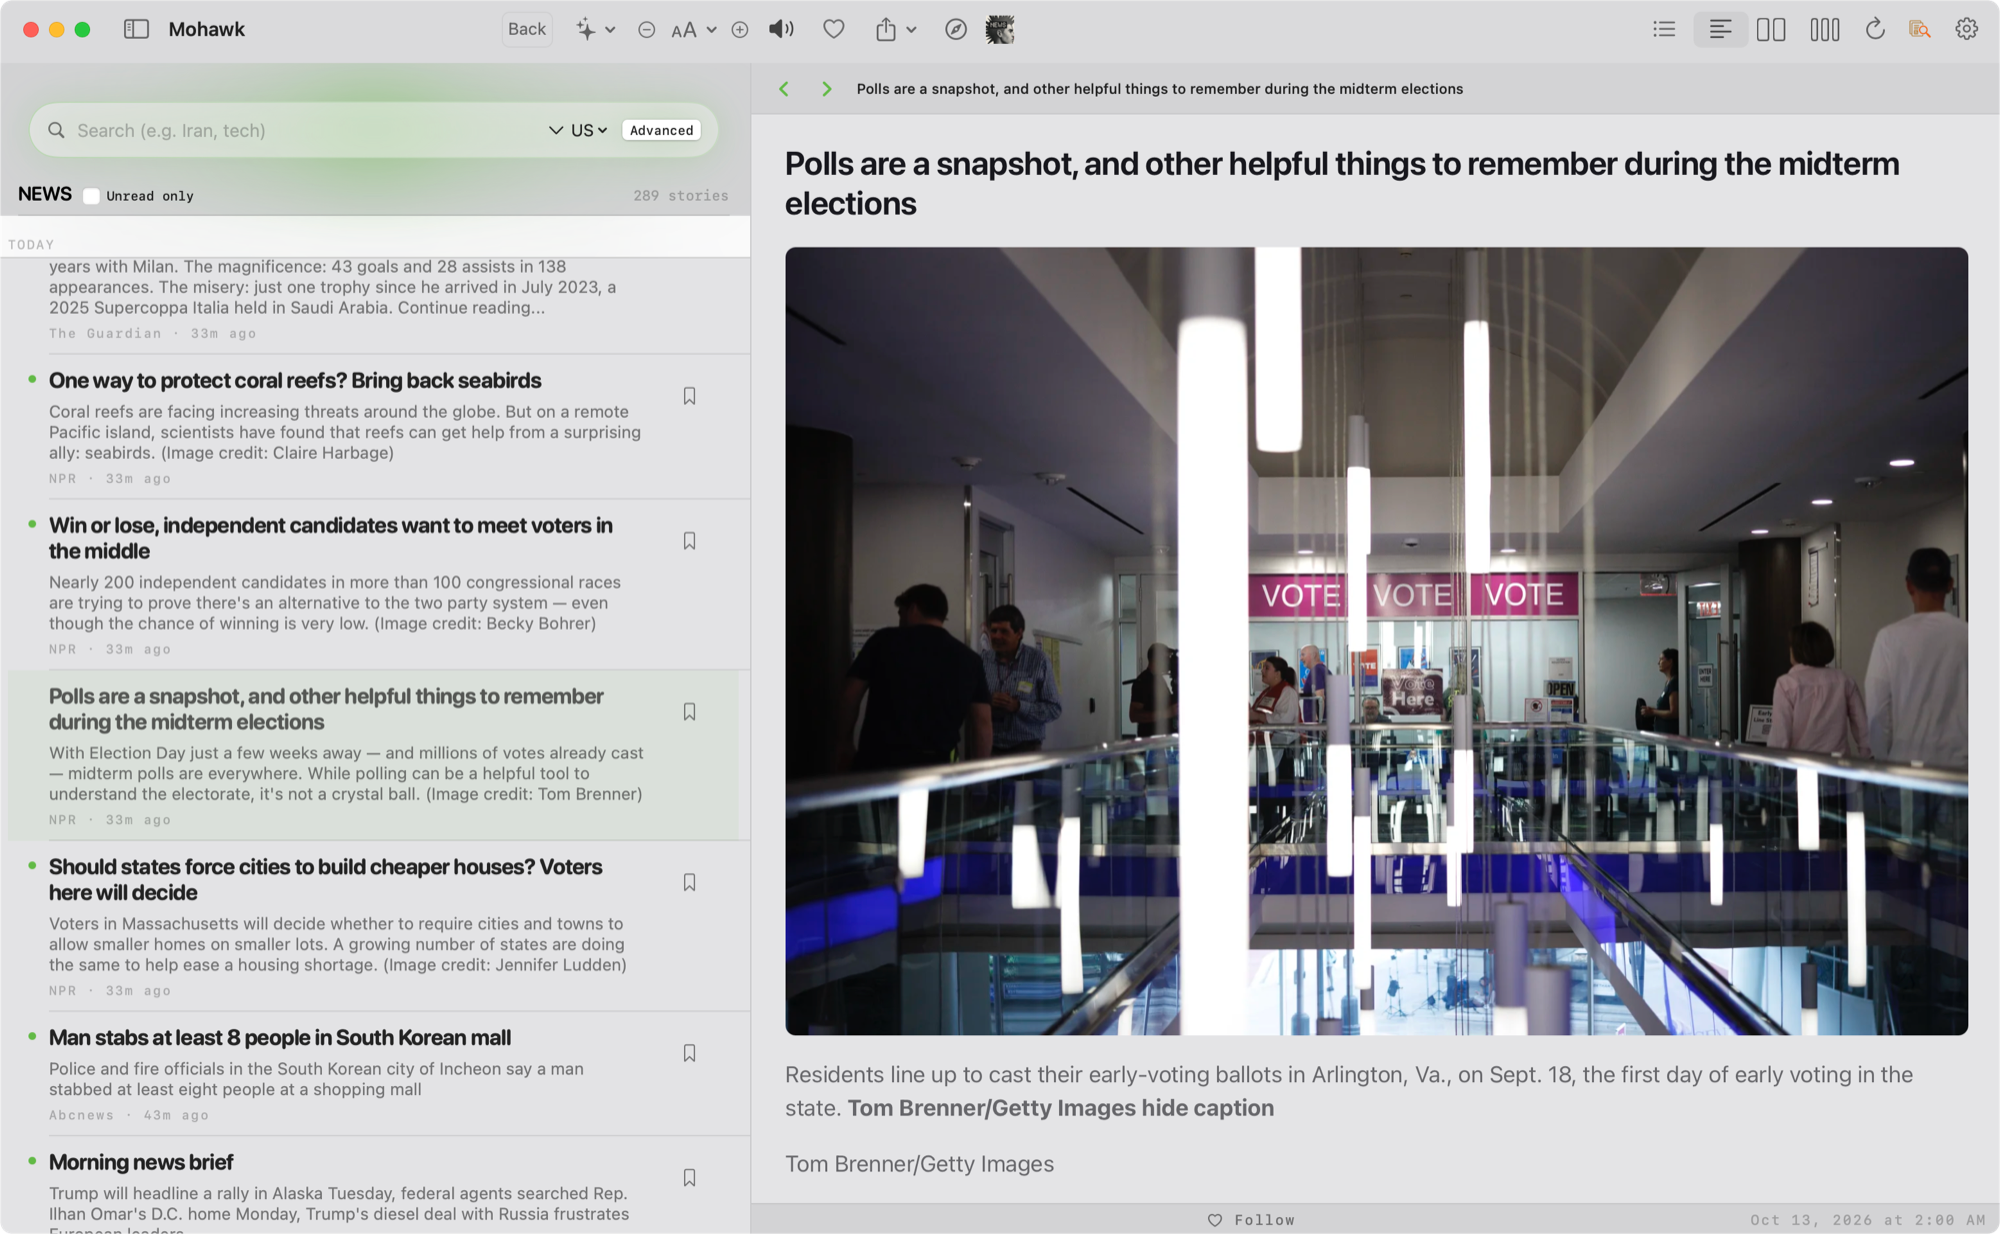Open the AA font size control
Image resolution: width=2000 pixels, height=1234 pixels.
[x=684, y=30]
